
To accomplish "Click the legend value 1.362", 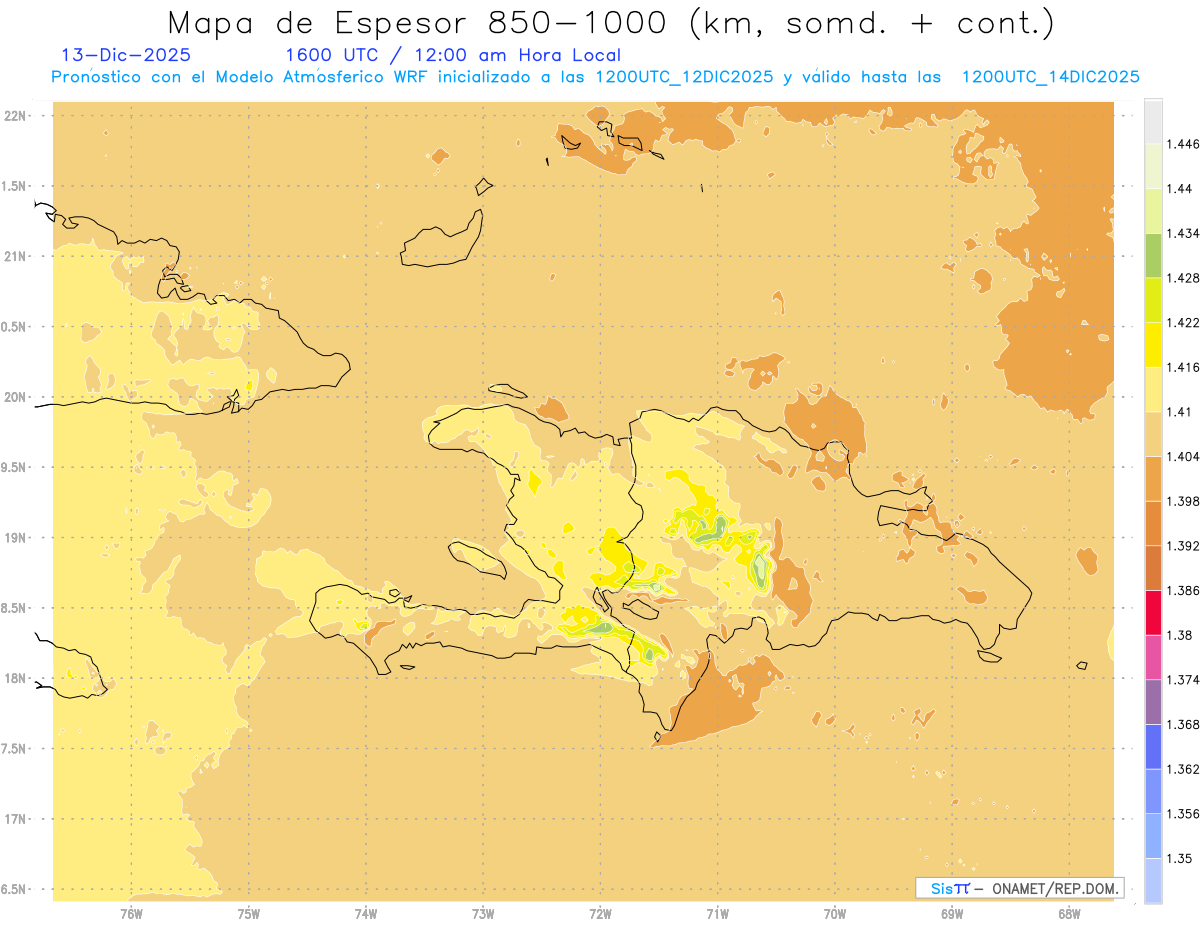I will 1183,769.
